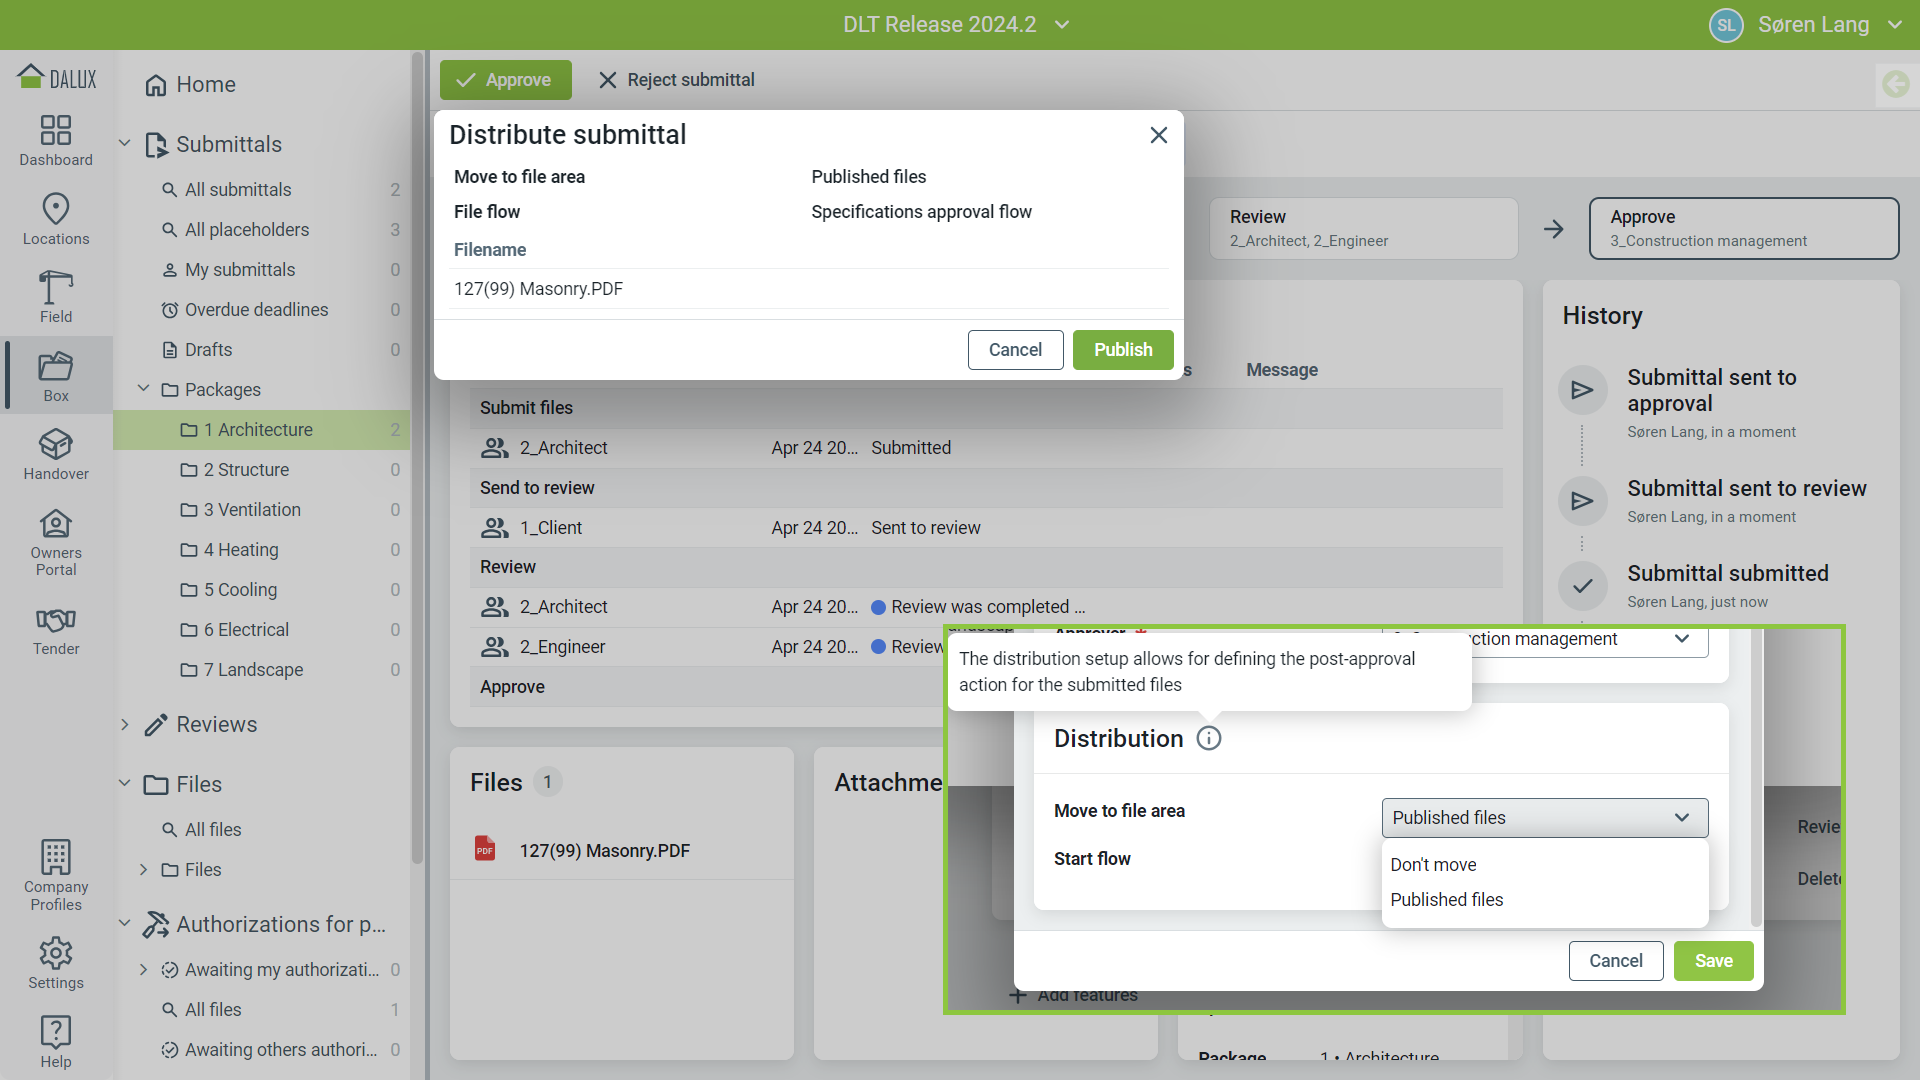Click Reject submittal
The width and height of the screenshot is (1920, 1080).
click(677, 80)
